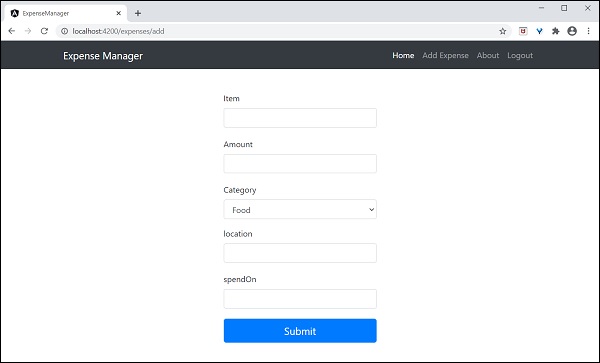Go to the About page link
Viewport: 600px width, 363px height.
coord(488,55)
